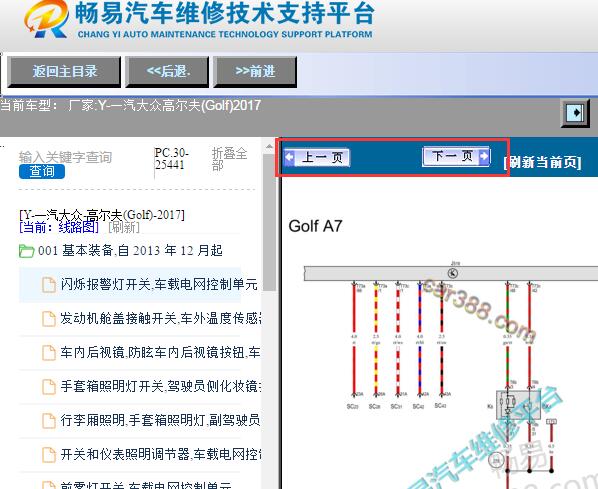The height and width of the screenshot is (489, 598).
Task: Click document icon beside 闪烁报警灯开关
Action: click(48, 285)
